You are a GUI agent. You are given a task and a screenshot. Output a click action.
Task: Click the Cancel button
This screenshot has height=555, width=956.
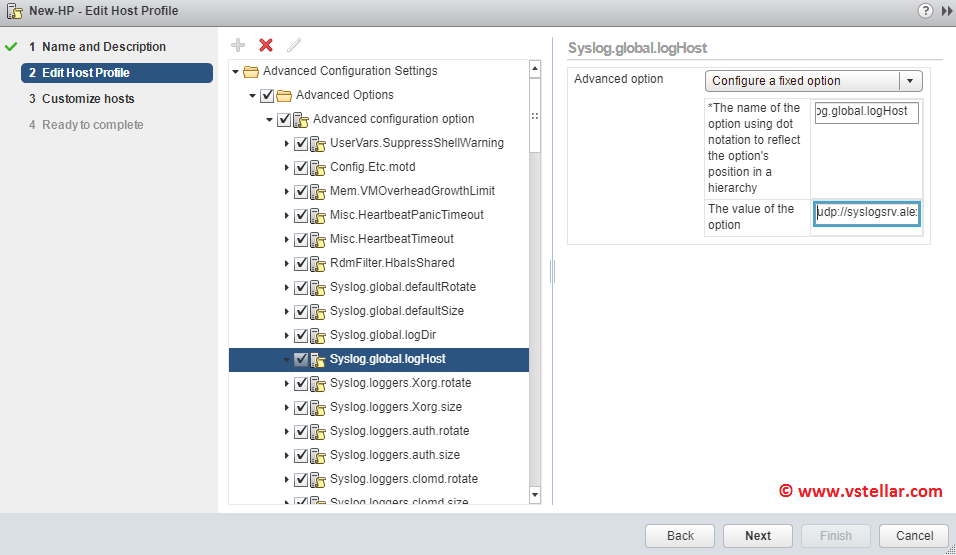point(914,535)
